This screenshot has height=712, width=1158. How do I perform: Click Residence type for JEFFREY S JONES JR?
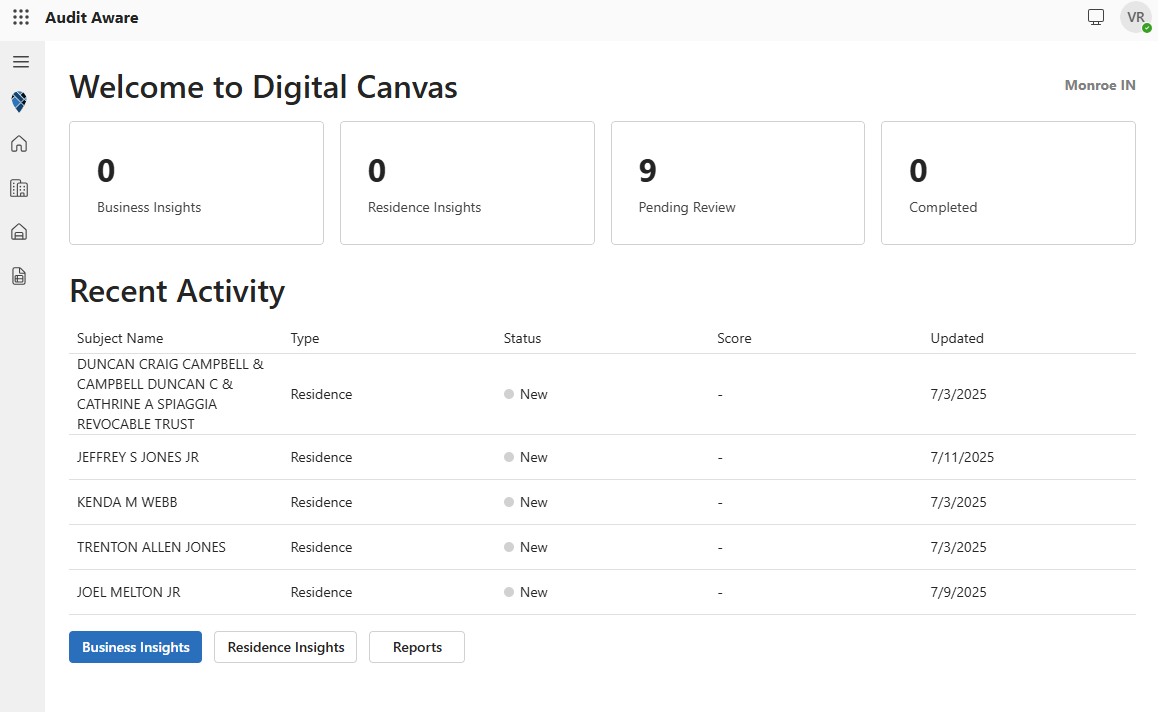[x=321, y=457]
